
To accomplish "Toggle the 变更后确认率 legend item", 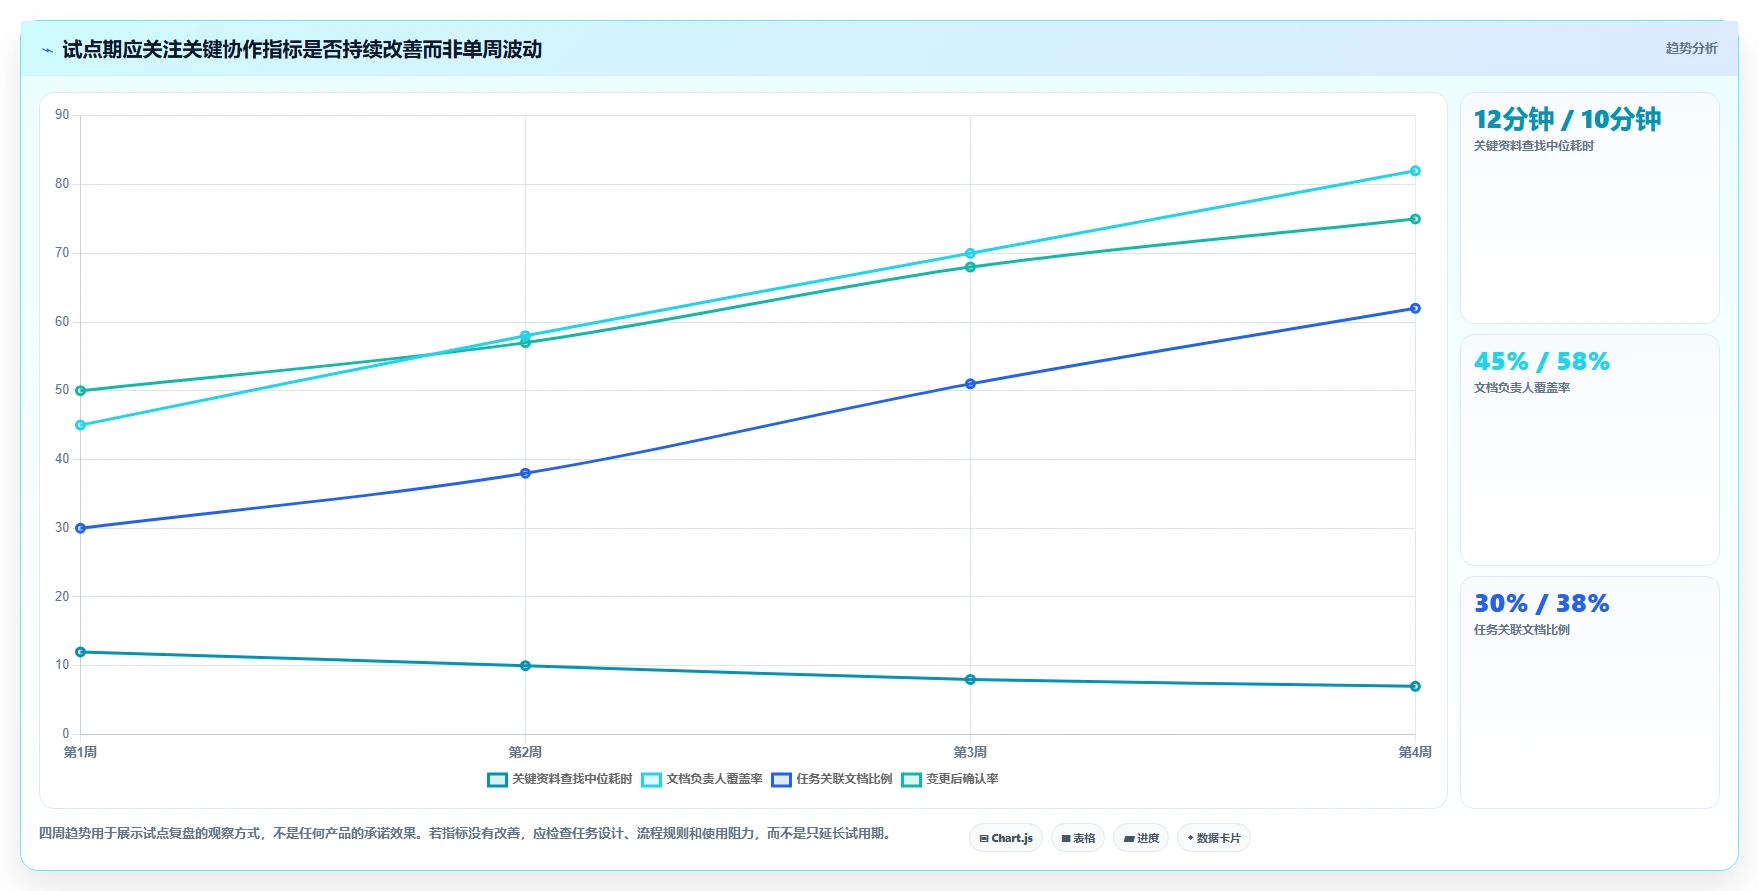I will [x=950, y=779].
